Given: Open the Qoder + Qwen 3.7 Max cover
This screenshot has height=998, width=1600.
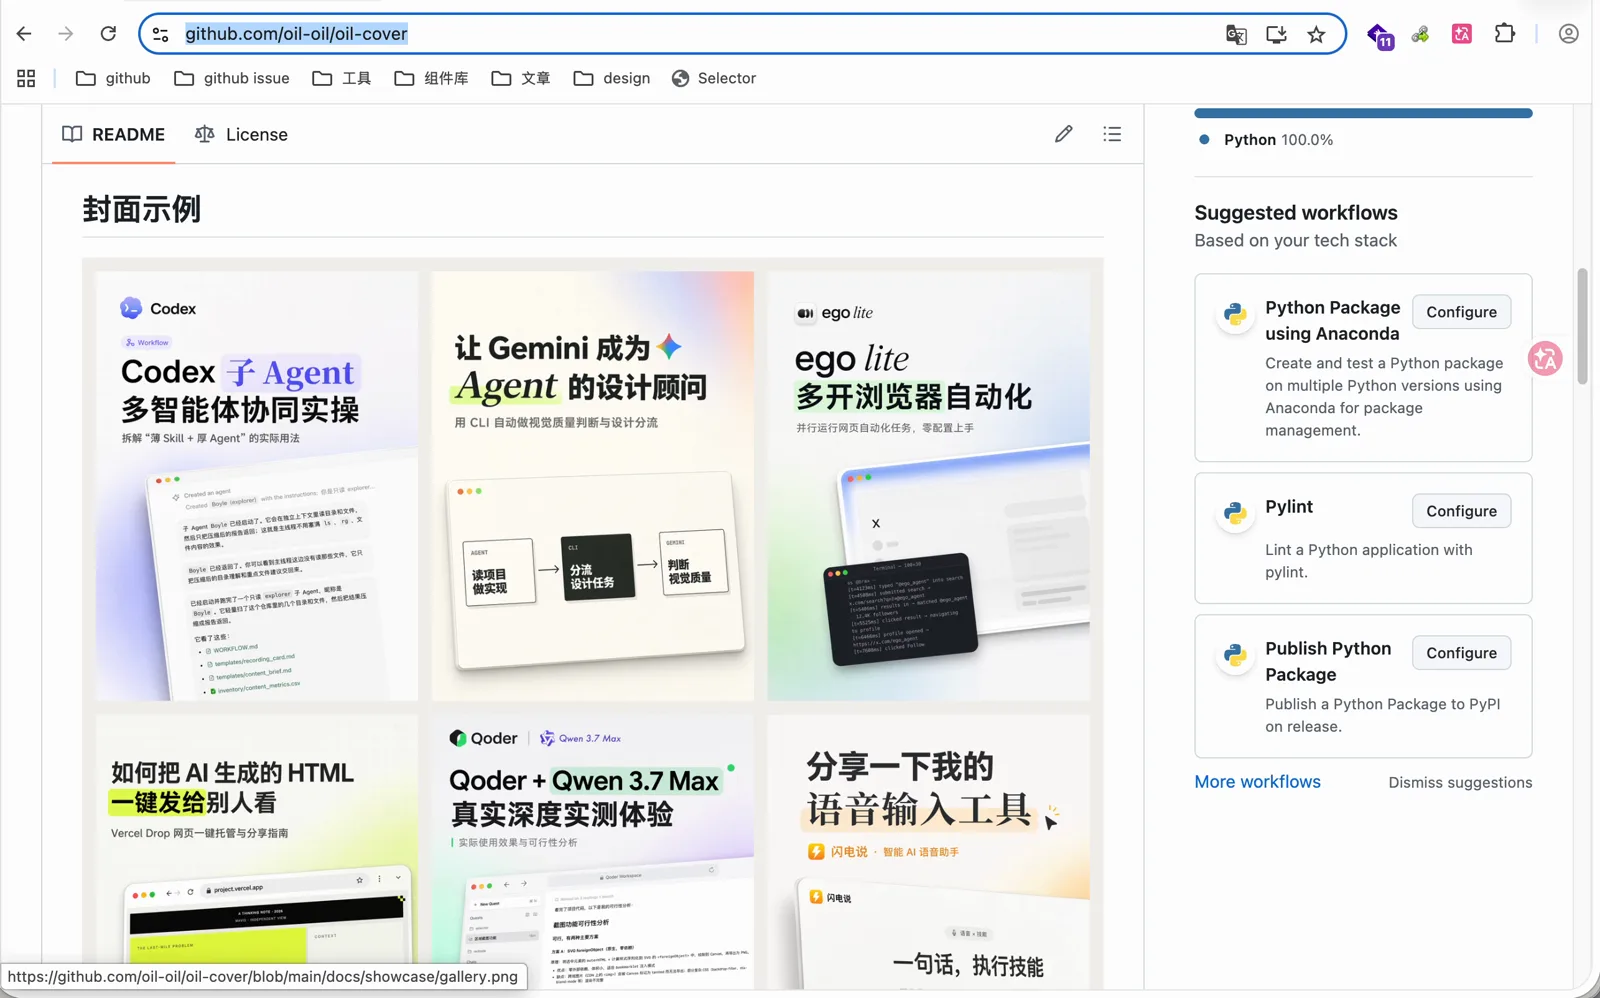Looking at the screenshot, I should click(x=593, y=850).
